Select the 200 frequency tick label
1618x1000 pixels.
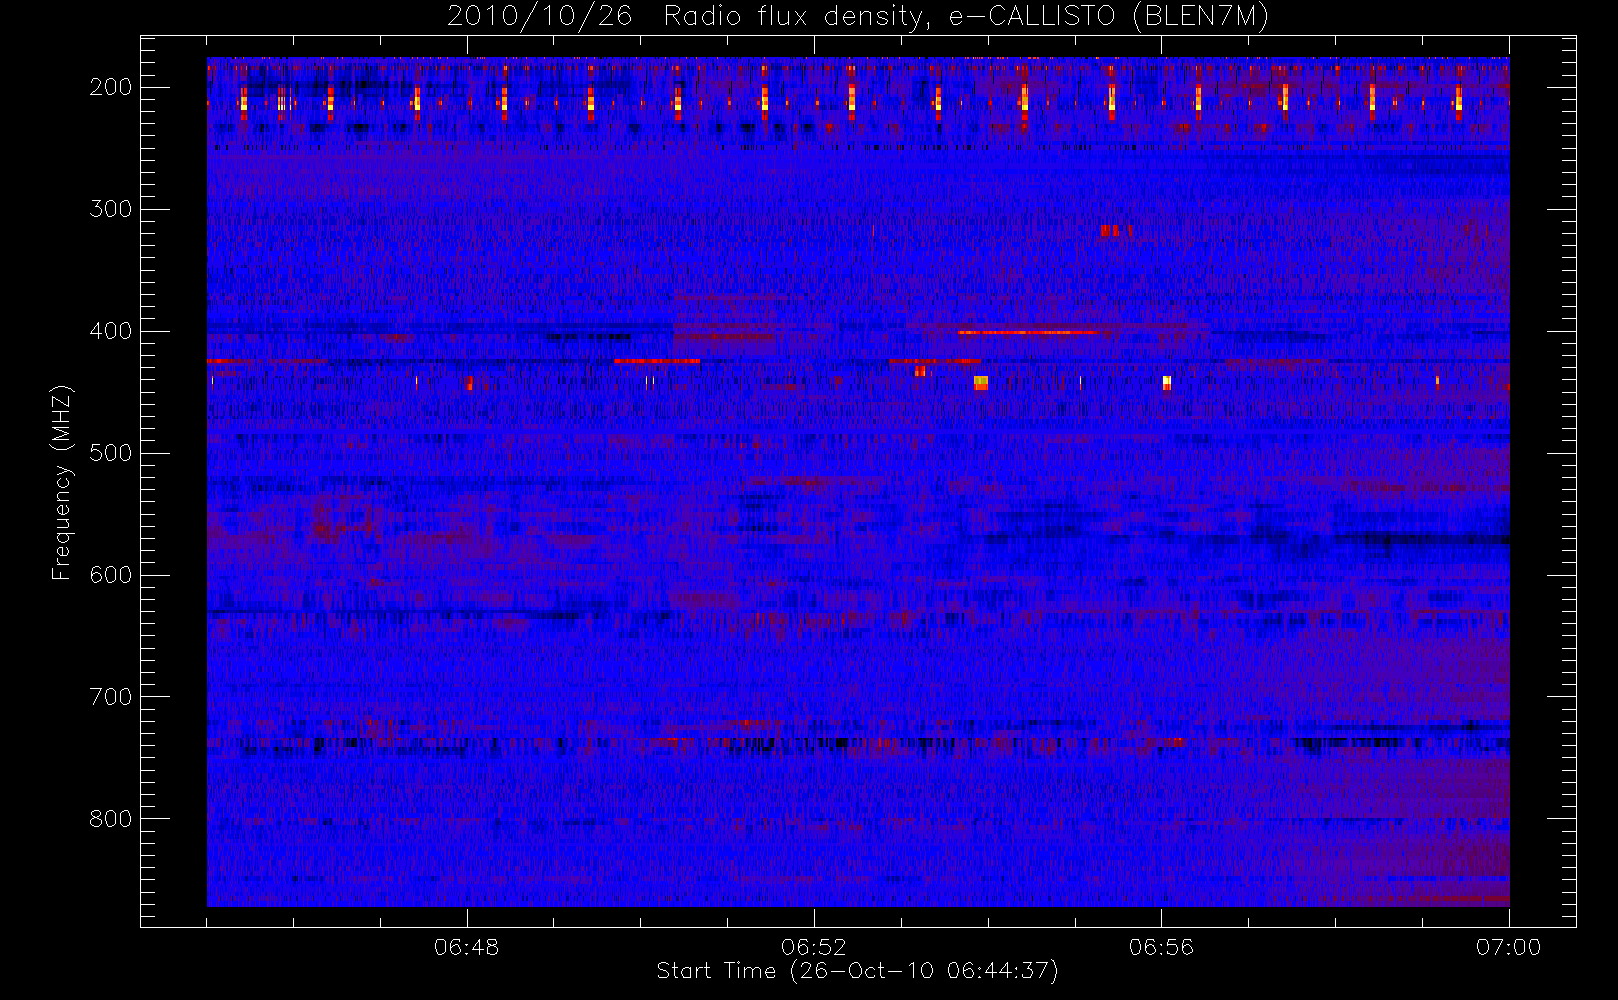coord(111,87)
